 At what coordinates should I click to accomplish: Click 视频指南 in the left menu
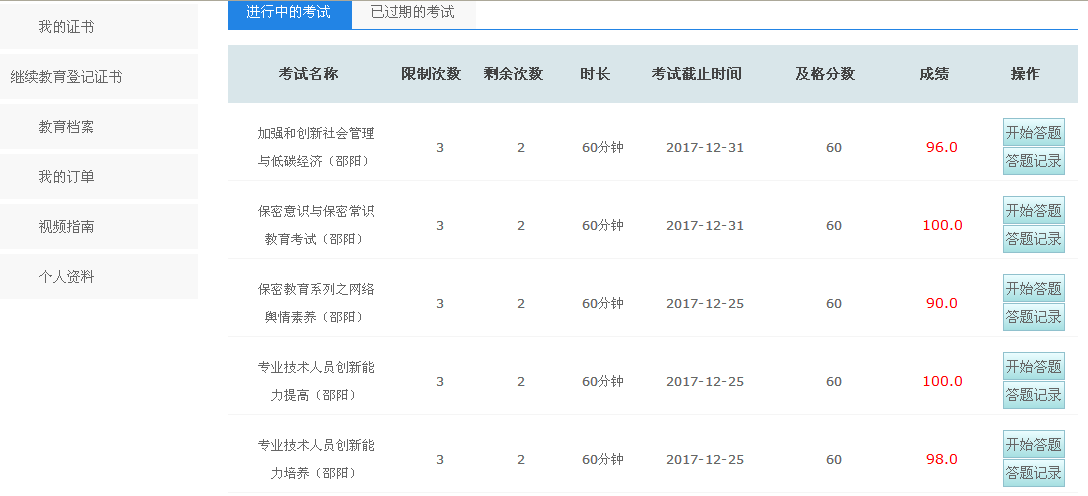coord(66,227)
